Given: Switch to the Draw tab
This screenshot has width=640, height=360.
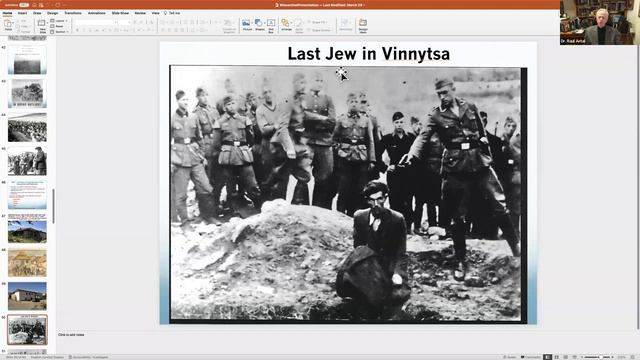Looking at the screenshot, I should click(37, 13).
